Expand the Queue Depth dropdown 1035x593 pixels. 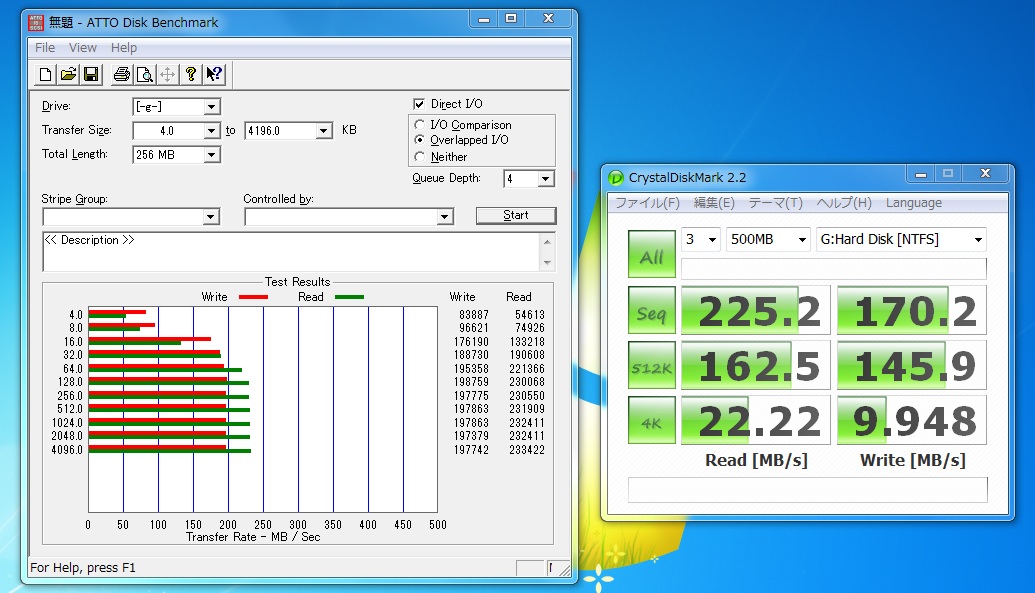[x=545, y=179]
